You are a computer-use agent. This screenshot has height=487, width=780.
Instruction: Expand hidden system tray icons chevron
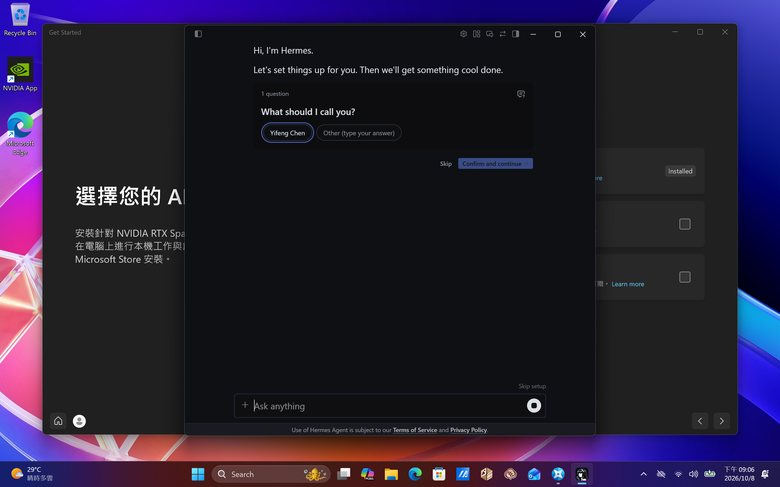(x=643, y=474)
